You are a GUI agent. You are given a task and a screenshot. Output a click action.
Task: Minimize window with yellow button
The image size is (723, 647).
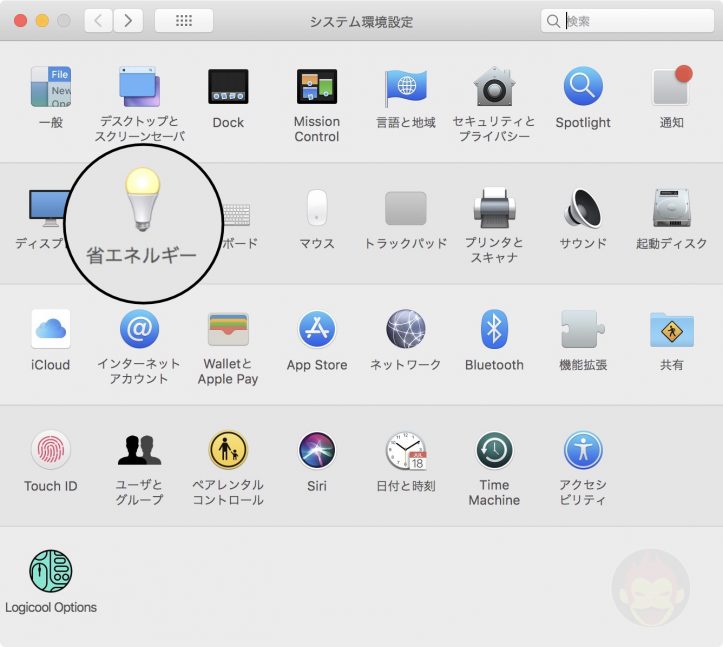click(x=42, y=21)
